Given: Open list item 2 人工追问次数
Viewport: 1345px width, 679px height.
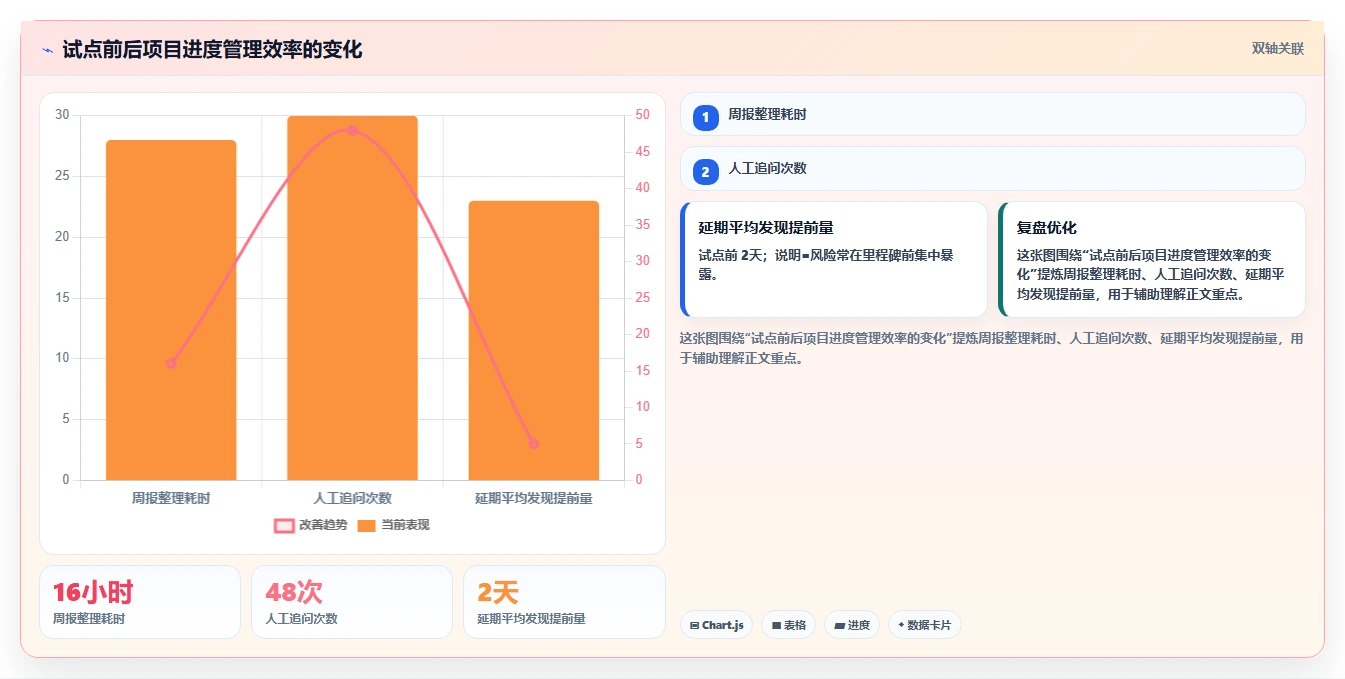Looking at the screenshot, I should pyautogui.click(x=992, y=169).
